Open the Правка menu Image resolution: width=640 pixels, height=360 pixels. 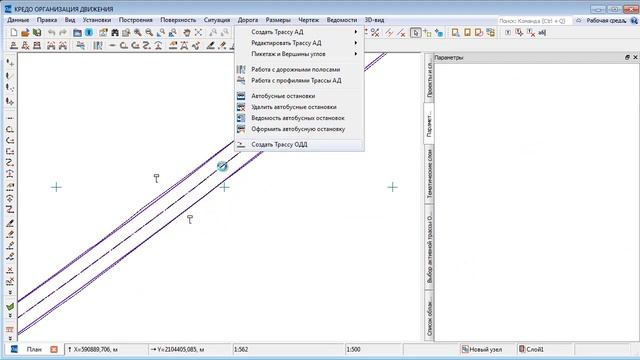point(47,20)
